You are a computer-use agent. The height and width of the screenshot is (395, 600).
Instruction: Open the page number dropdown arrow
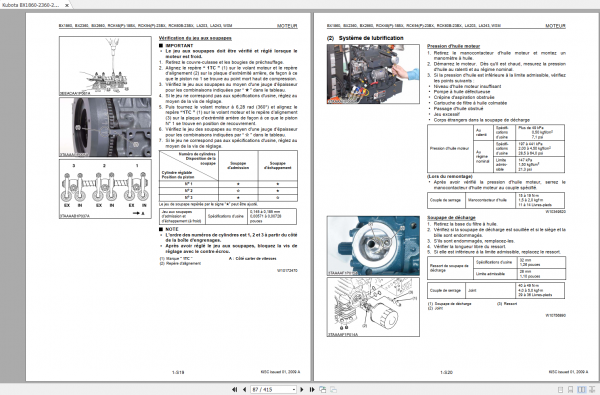(x=293, y=390)
